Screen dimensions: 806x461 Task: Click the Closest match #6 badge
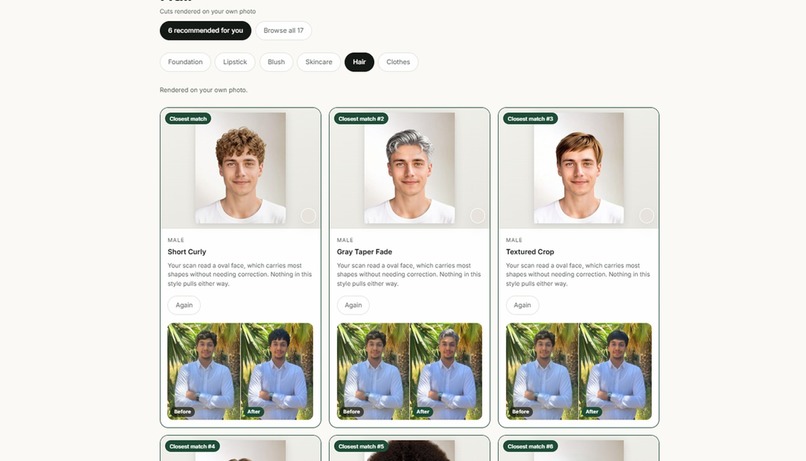point(530,446)
